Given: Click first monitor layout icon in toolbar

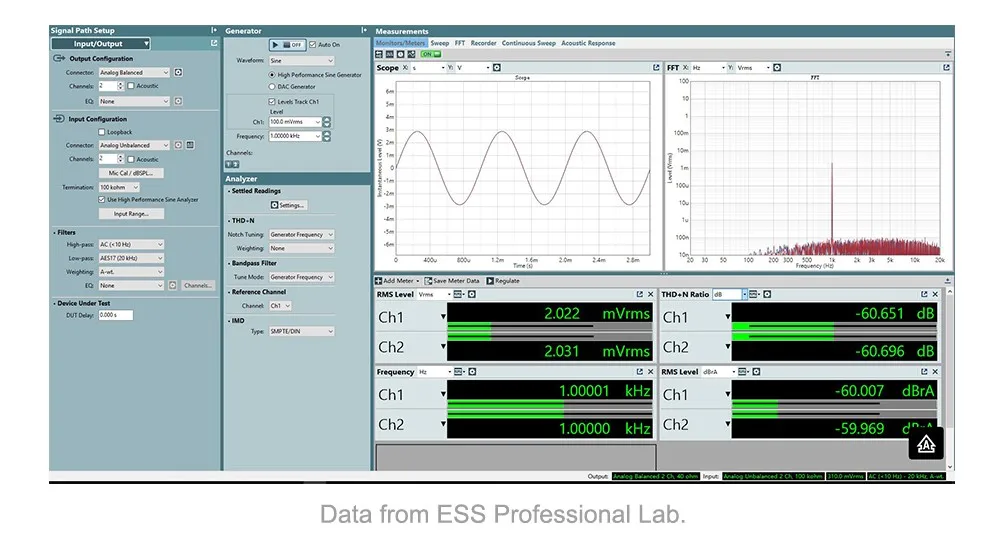Looking at the screenshot, I should click(379, 54).
